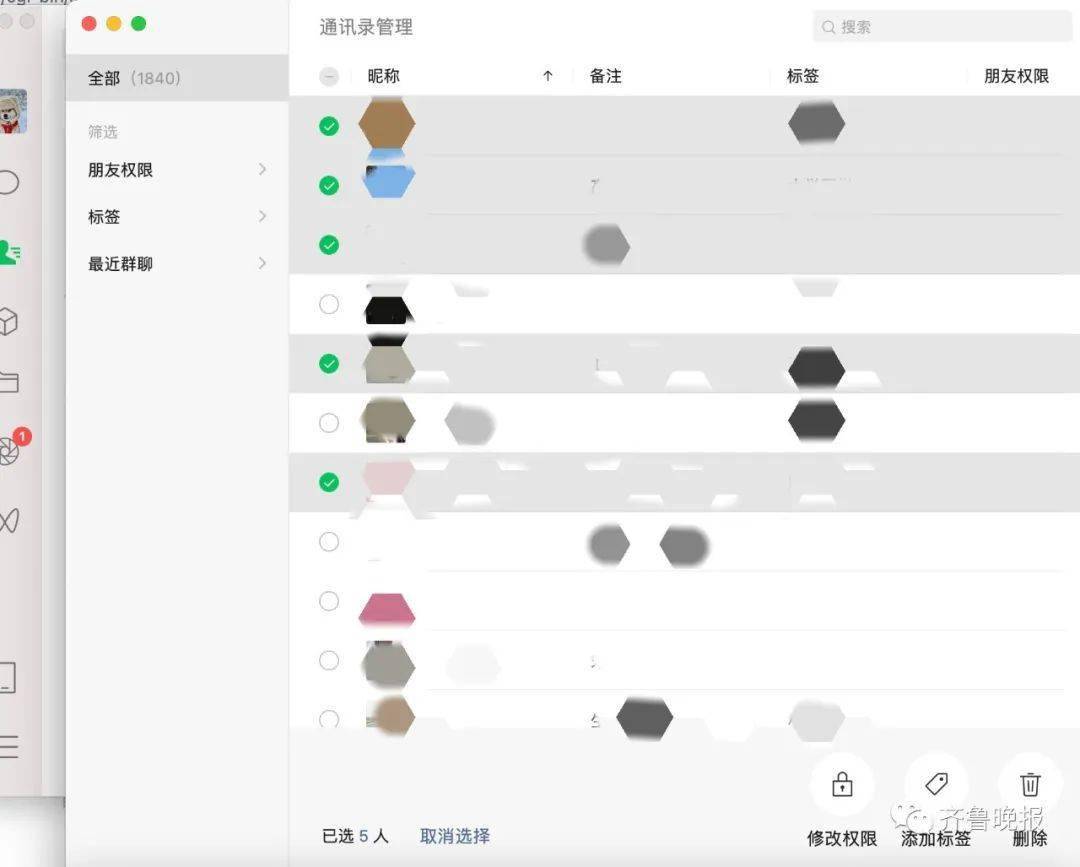Click inside the 搜索 search field
Viewport: 1080px width, 867px height.
(x=940, y=27)
